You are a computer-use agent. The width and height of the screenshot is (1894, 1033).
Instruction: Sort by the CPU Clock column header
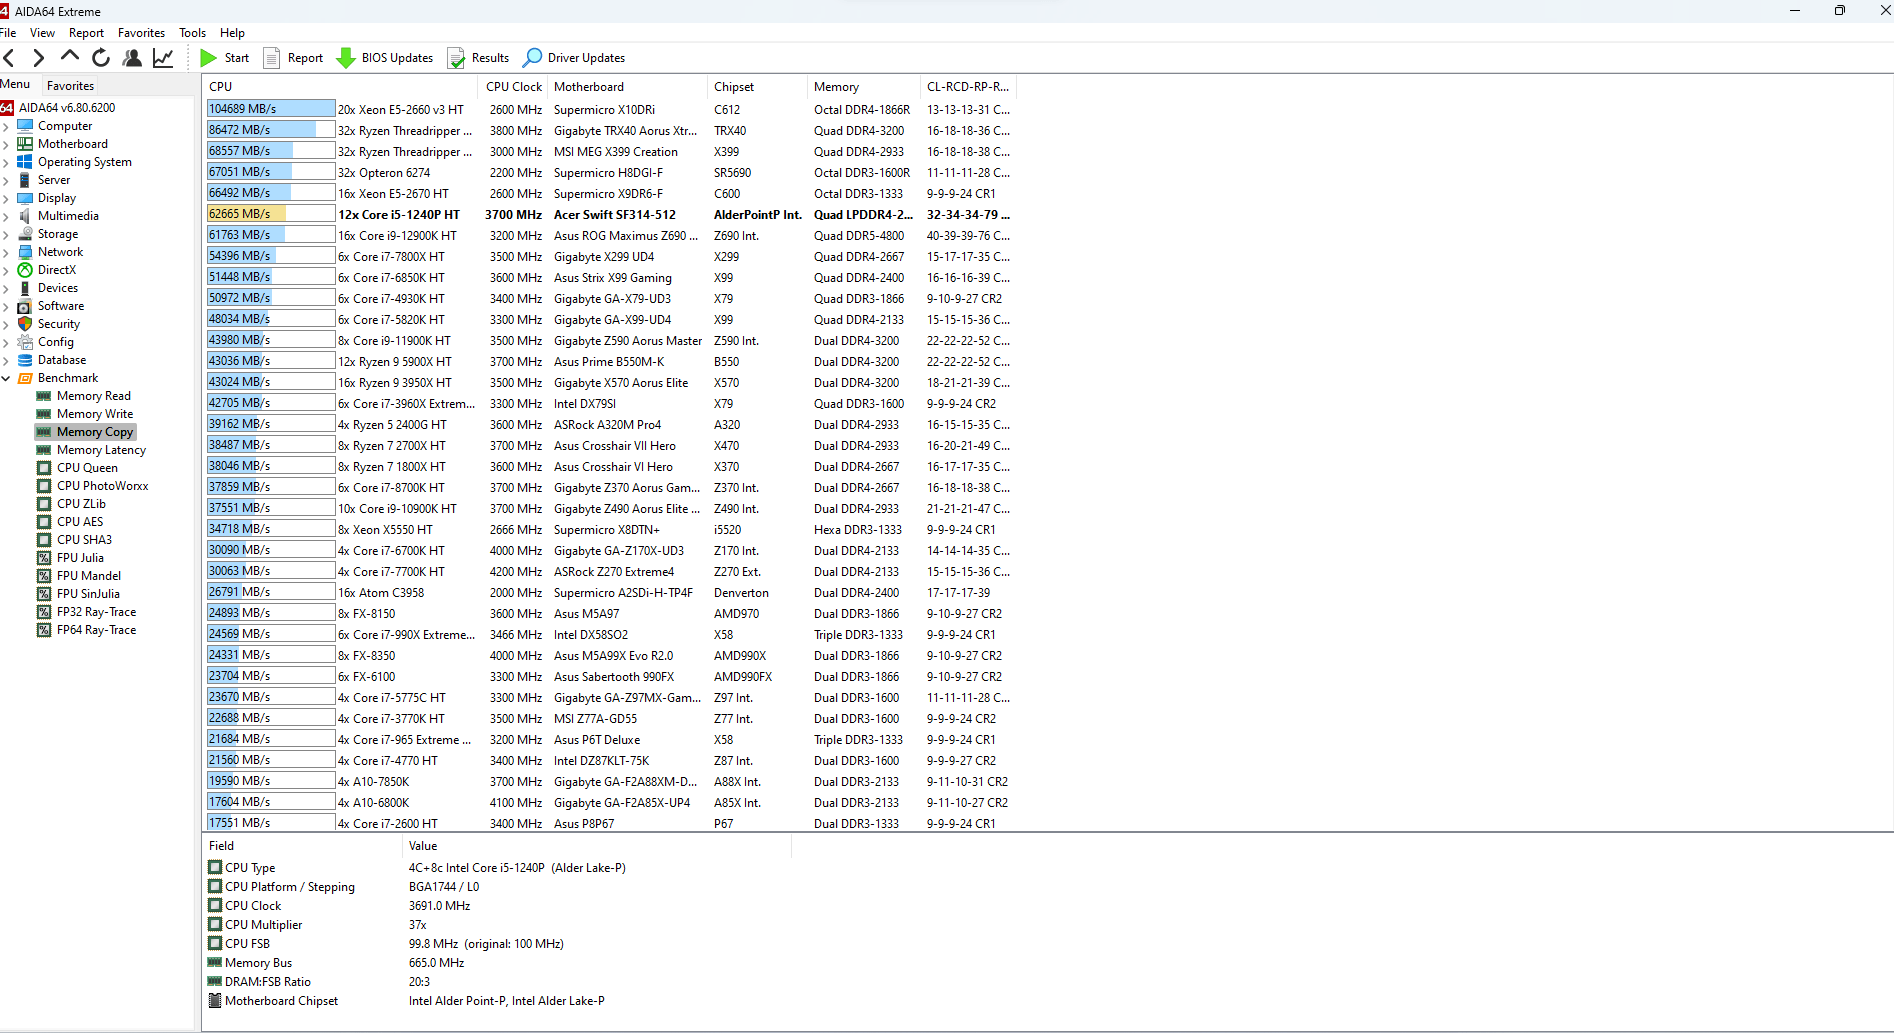coord(513,87)
